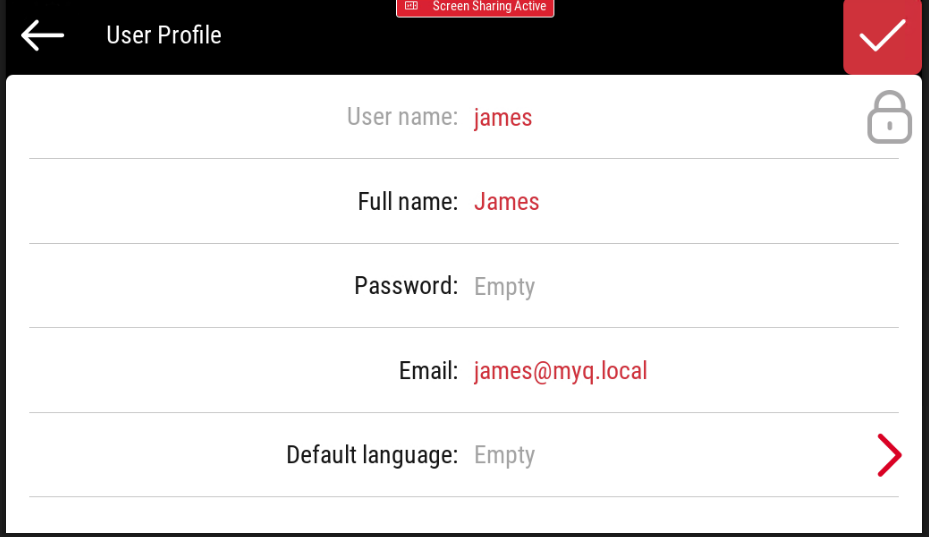Click the small screen sharing indicator icon
Screen dimensions: 929x537
point(411,7)
